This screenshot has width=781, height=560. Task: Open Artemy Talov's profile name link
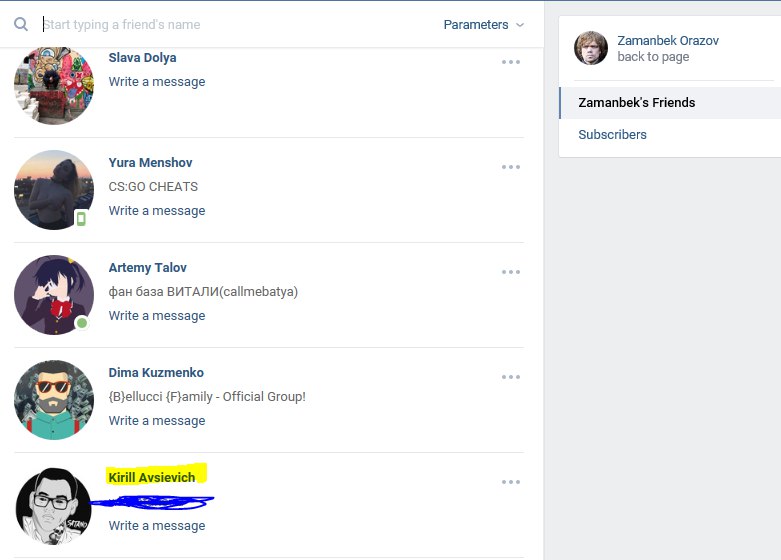tap(147, 268)
